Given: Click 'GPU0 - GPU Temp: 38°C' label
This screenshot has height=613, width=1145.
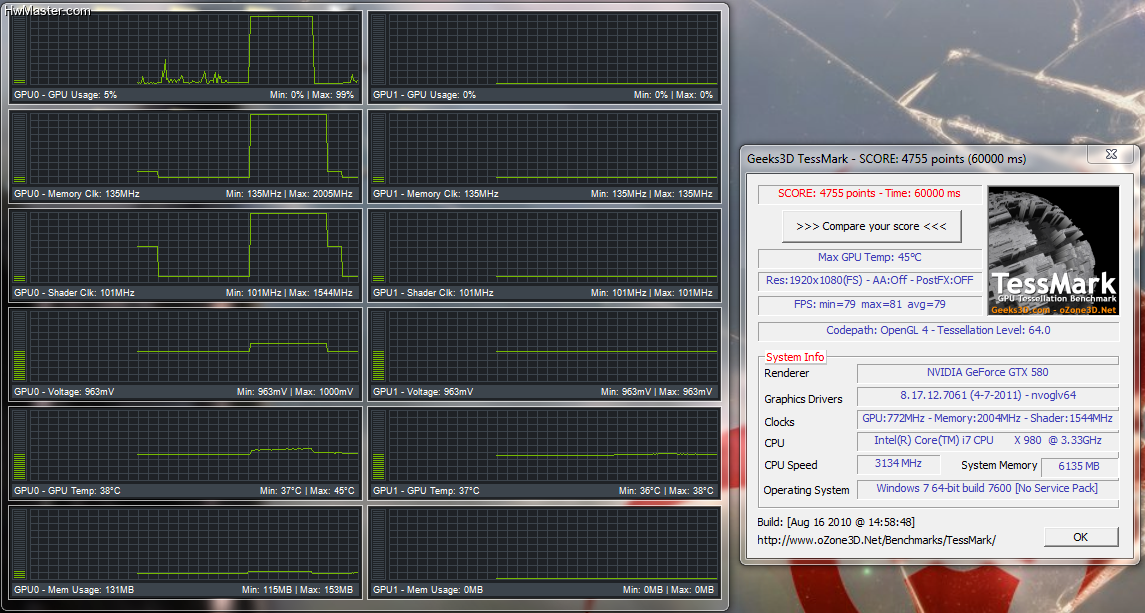Looking at the screenshot, I should (x=67, y=491).
